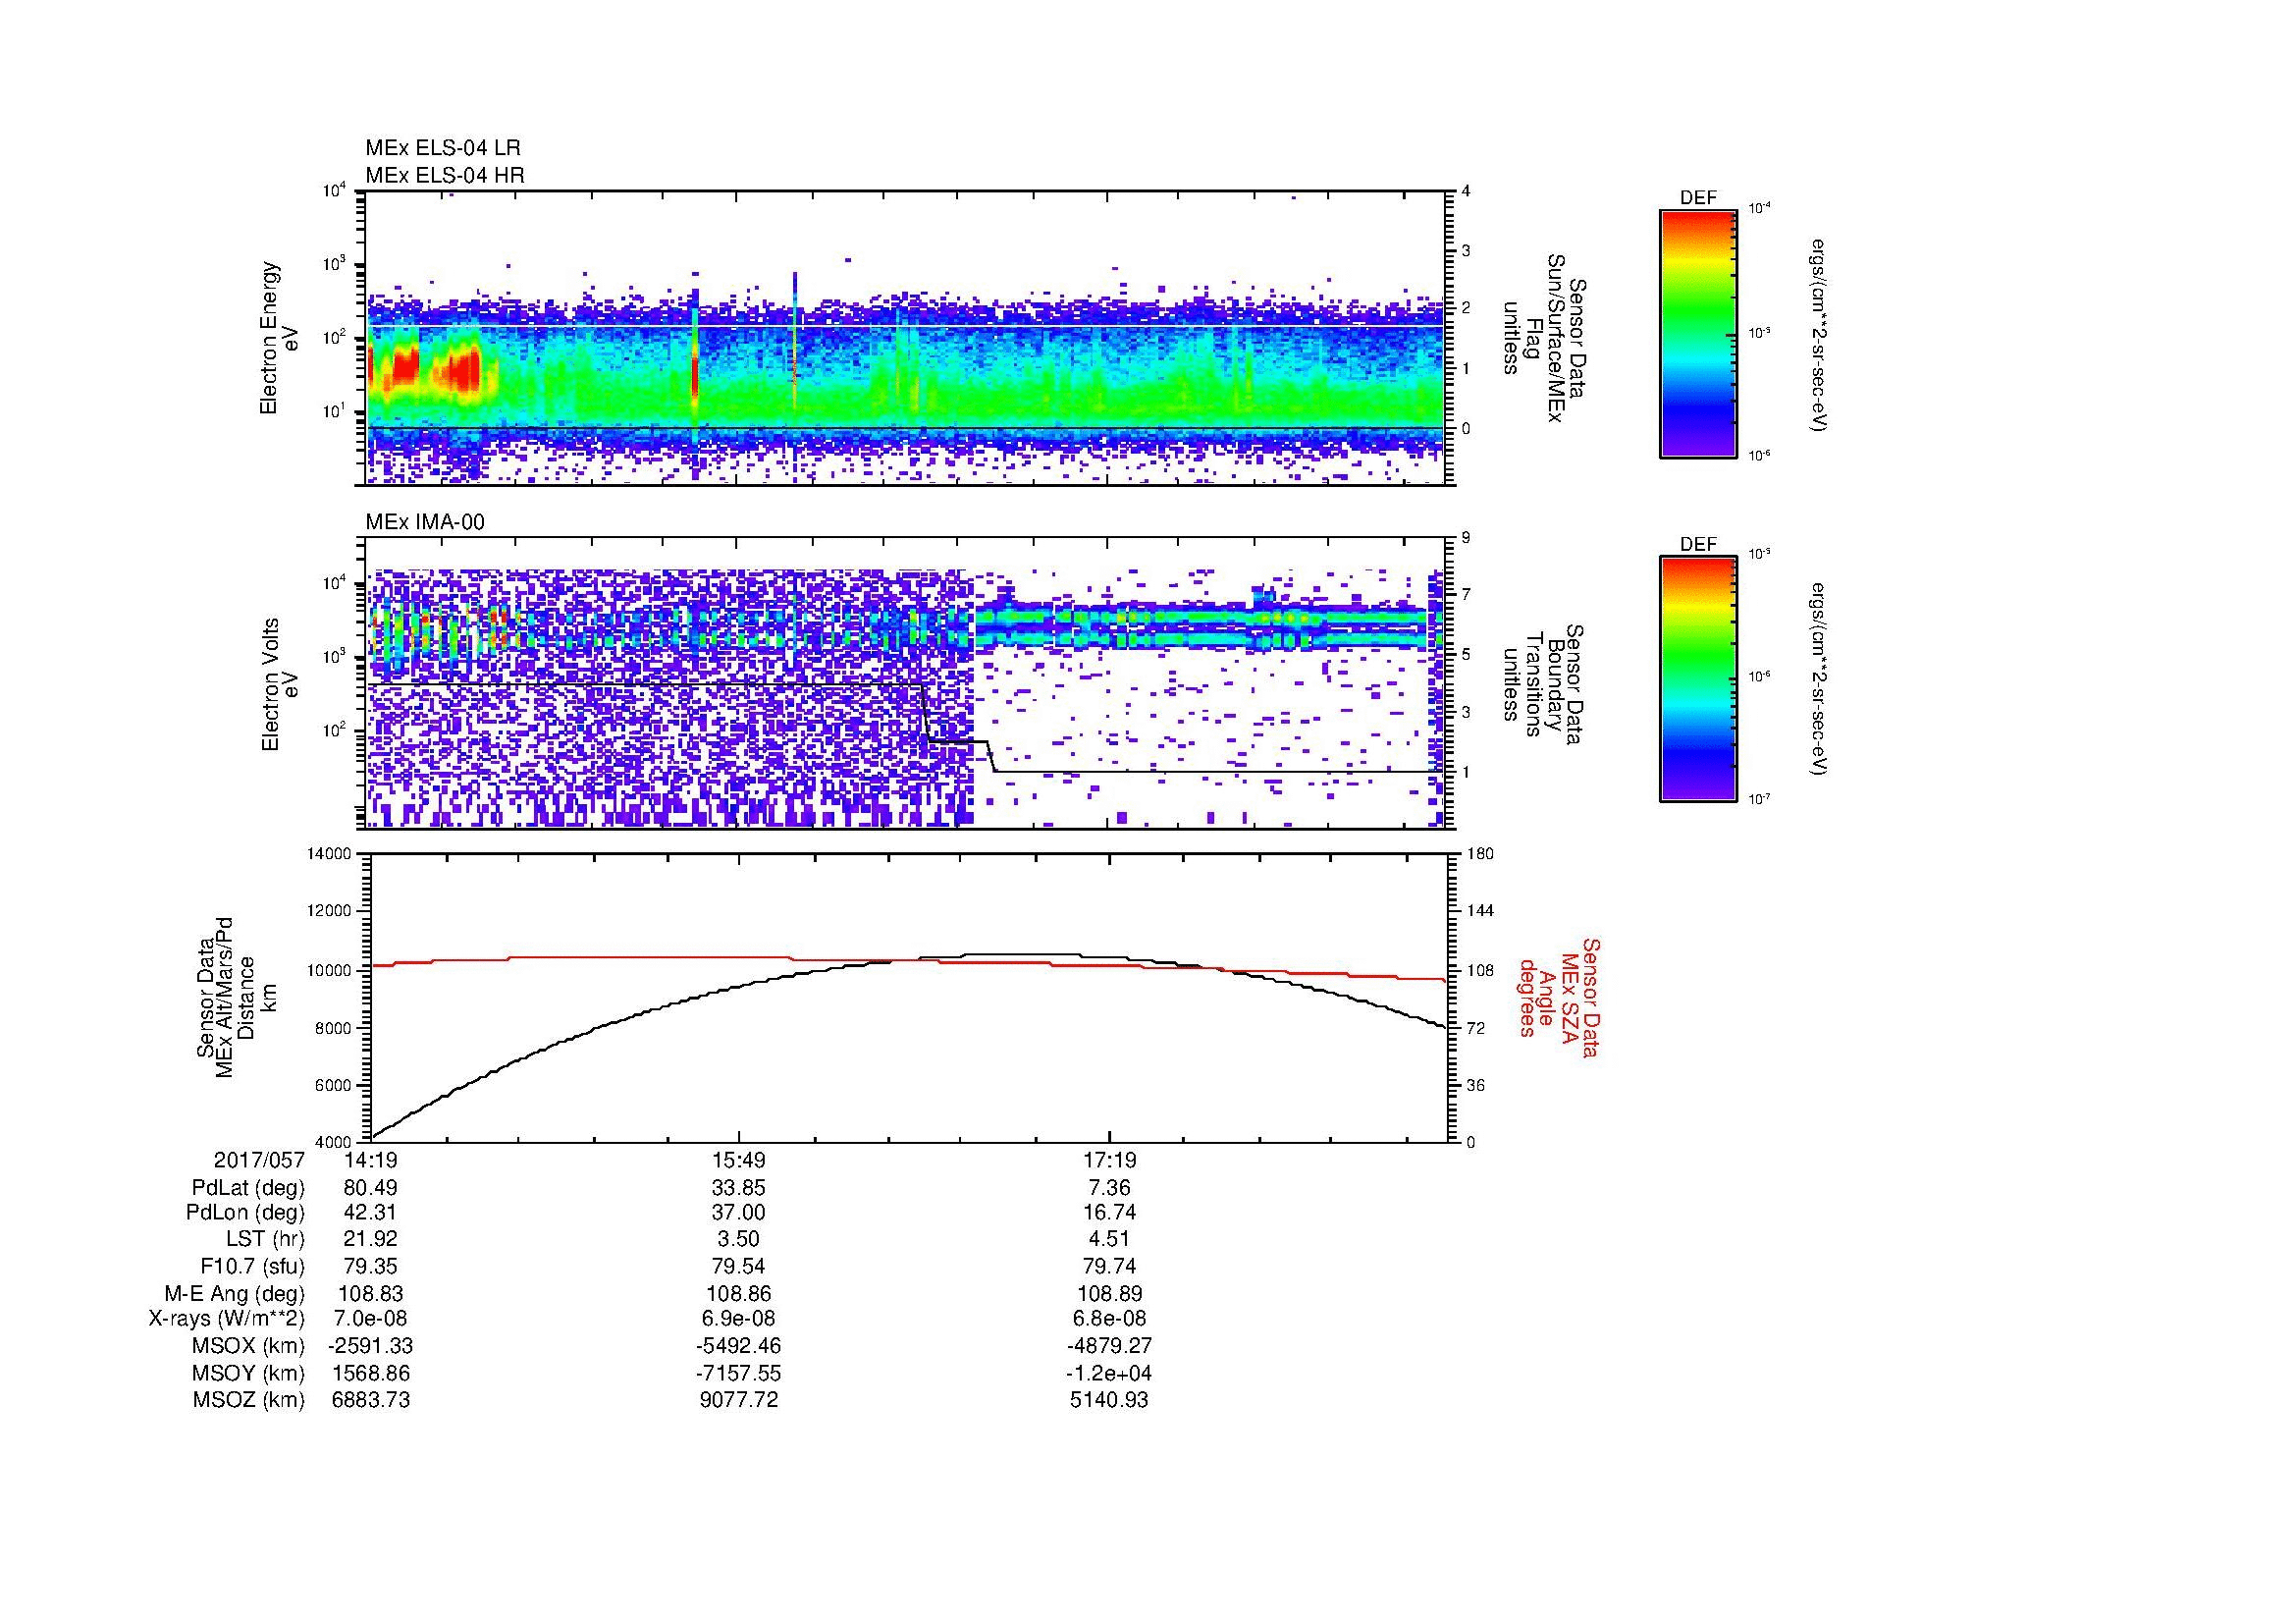Click the F10.7 value 79.74
Viewport: 2296px width, 1623px height.
pyautogui.click(x=1110, y=1267)
